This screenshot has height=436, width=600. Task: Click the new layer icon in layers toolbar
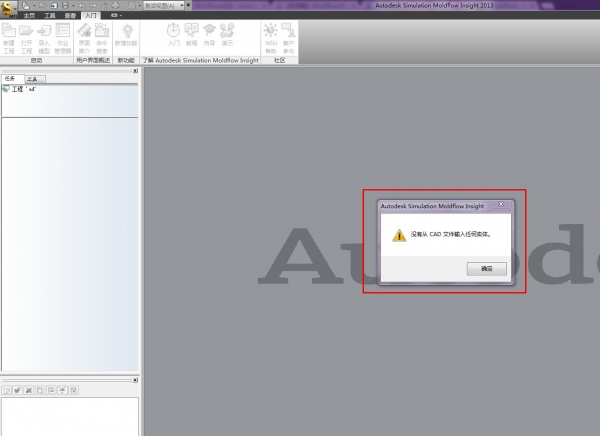[x=6, y=390]
